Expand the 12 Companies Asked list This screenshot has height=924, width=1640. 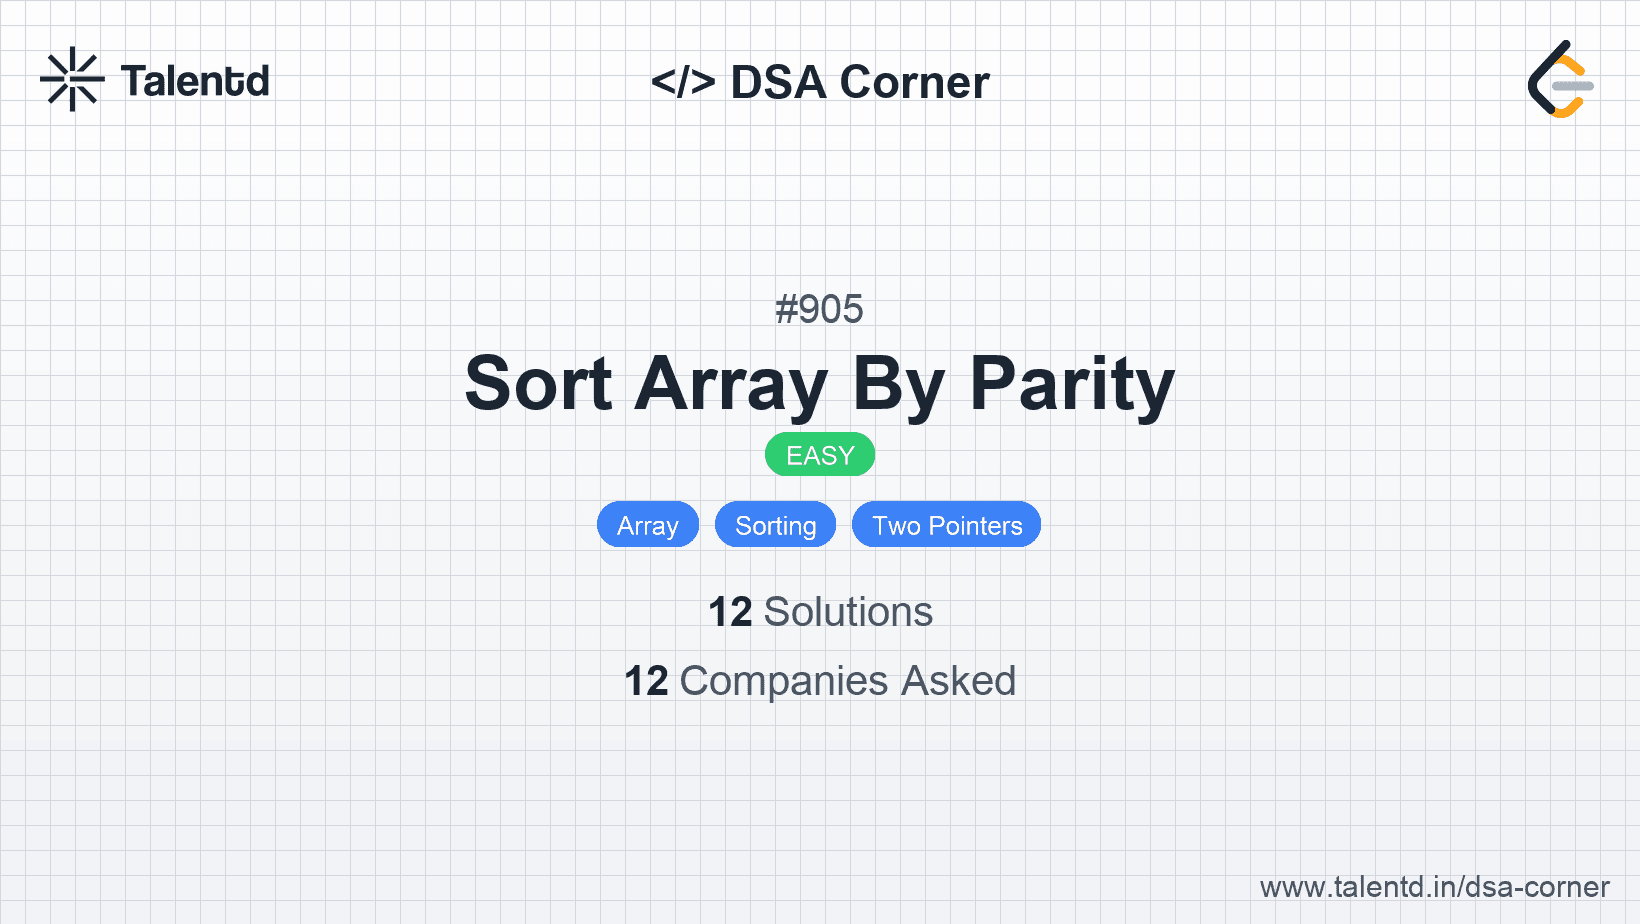coord(820,681)
